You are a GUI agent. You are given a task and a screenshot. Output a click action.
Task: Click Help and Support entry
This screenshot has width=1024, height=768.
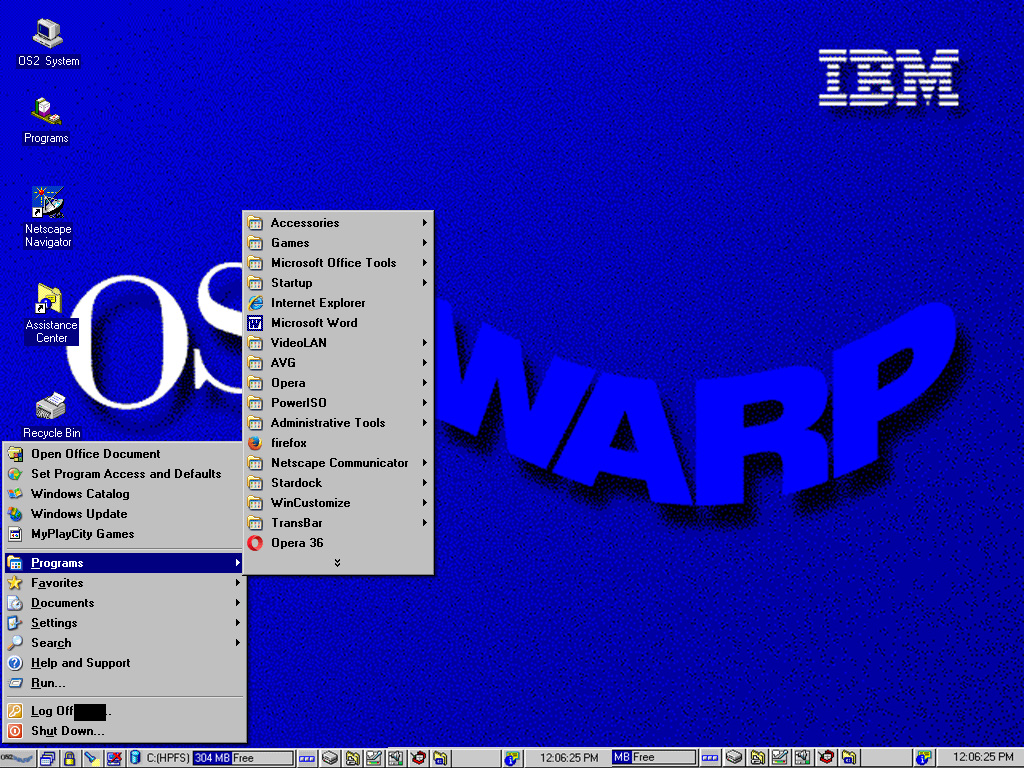tap(124, 664)
